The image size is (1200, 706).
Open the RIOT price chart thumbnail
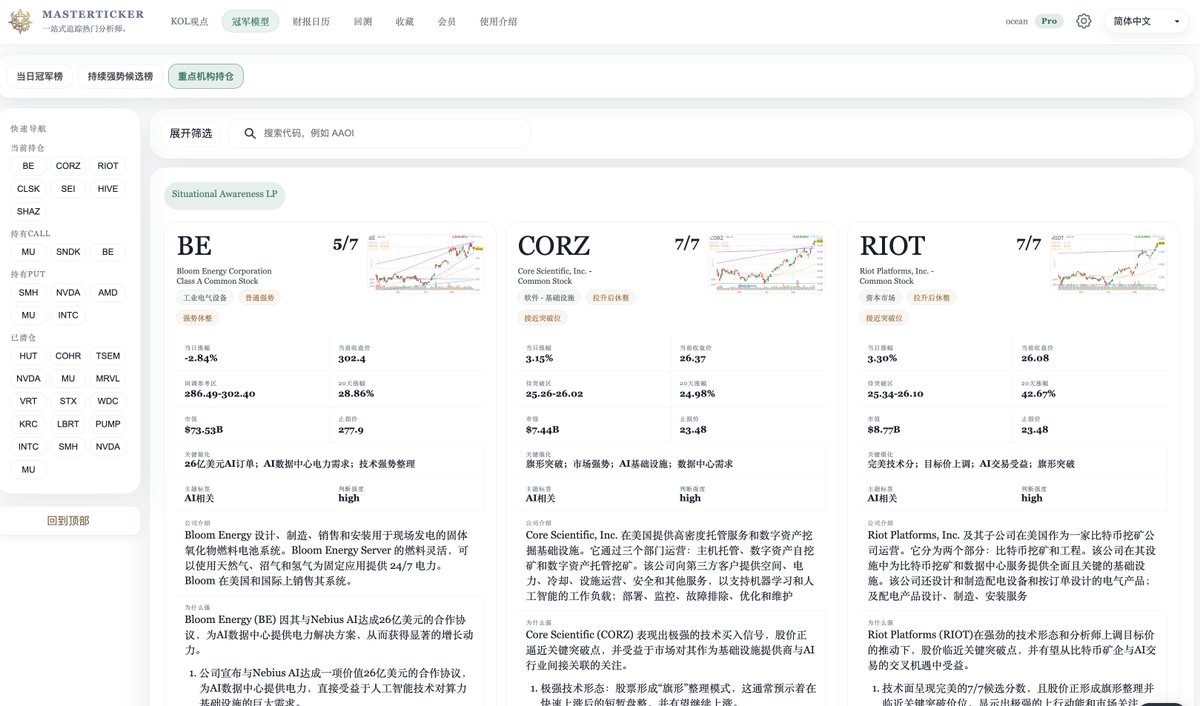(1108, 262)
